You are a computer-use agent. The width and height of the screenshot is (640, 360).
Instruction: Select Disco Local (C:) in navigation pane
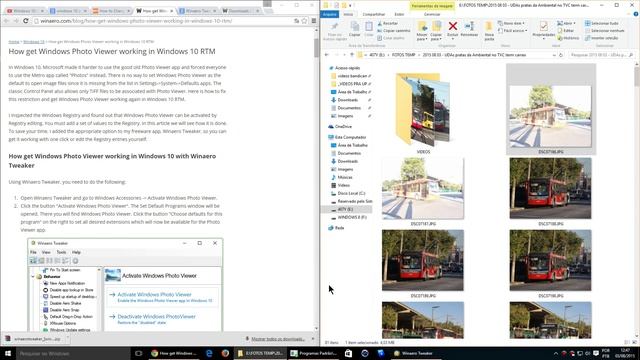[351, 193]
